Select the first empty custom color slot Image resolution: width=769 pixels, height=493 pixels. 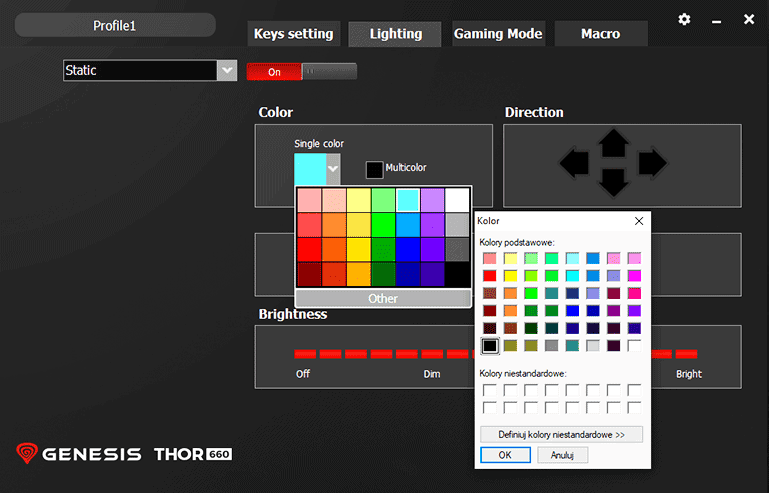click(489, 390)
